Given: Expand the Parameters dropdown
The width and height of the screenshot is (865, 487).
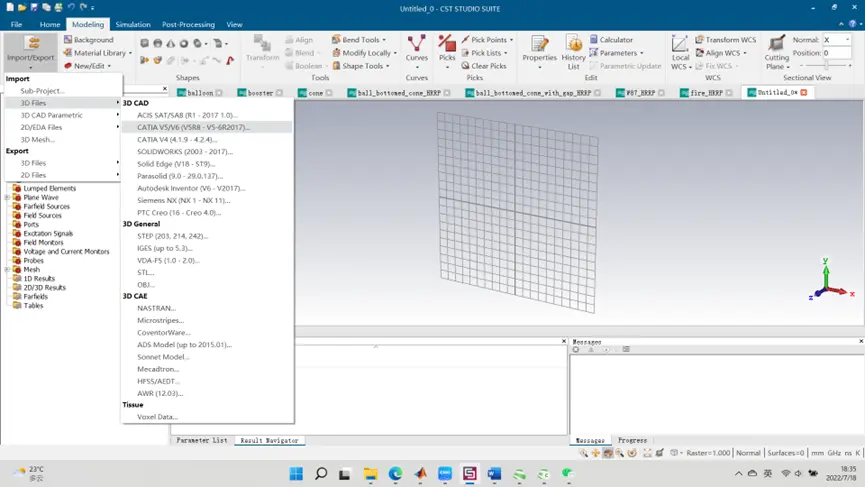Looking at the screenshot, I should pos(642,53).
